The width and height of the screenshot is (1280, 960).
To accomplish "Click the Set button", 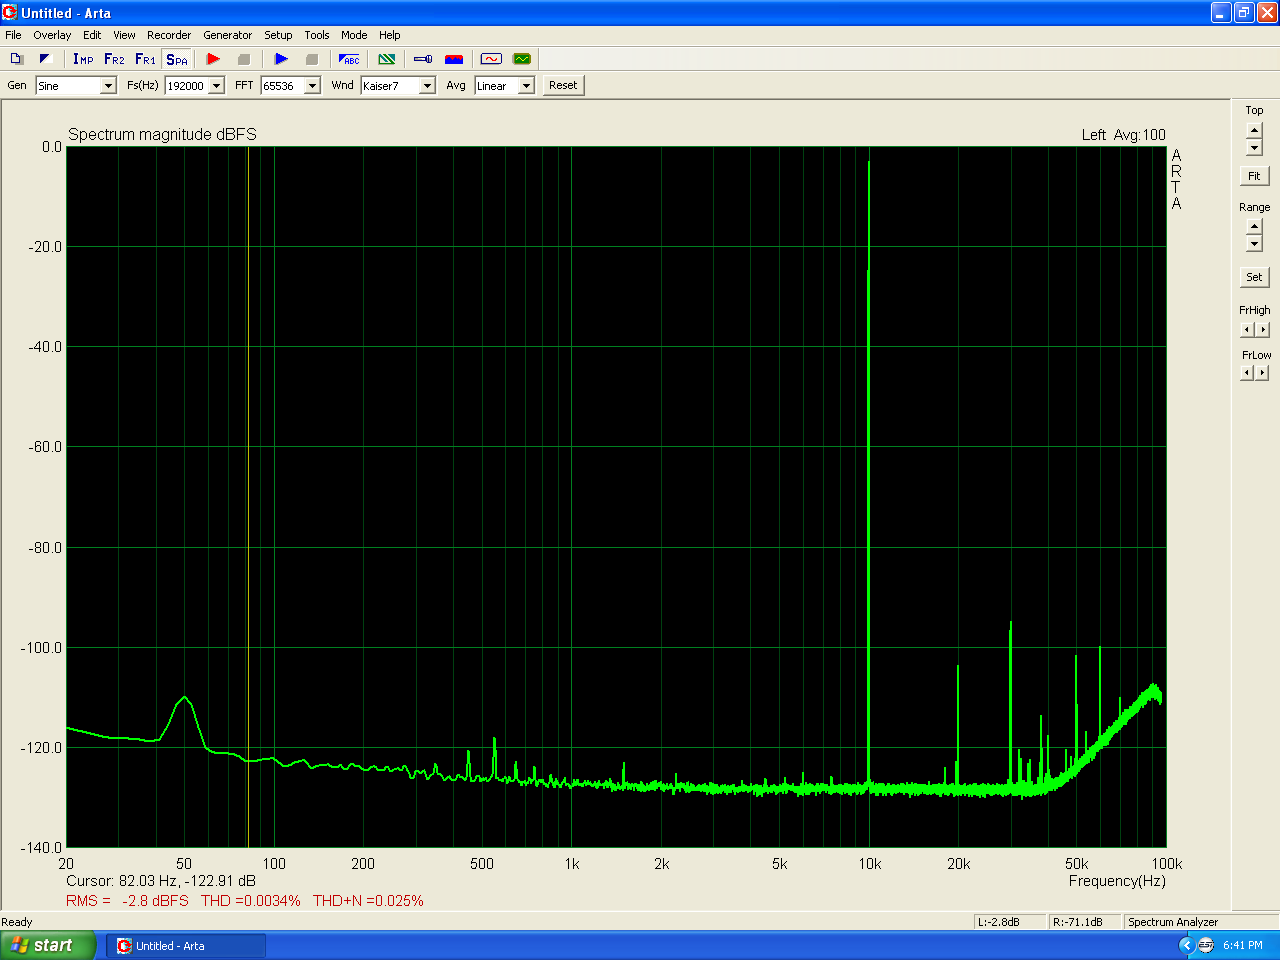I will tap(1254, 277).
